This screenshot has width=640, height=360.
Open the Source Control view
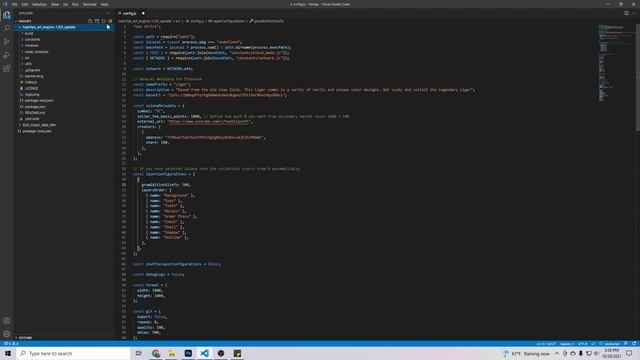pos(7,42)
